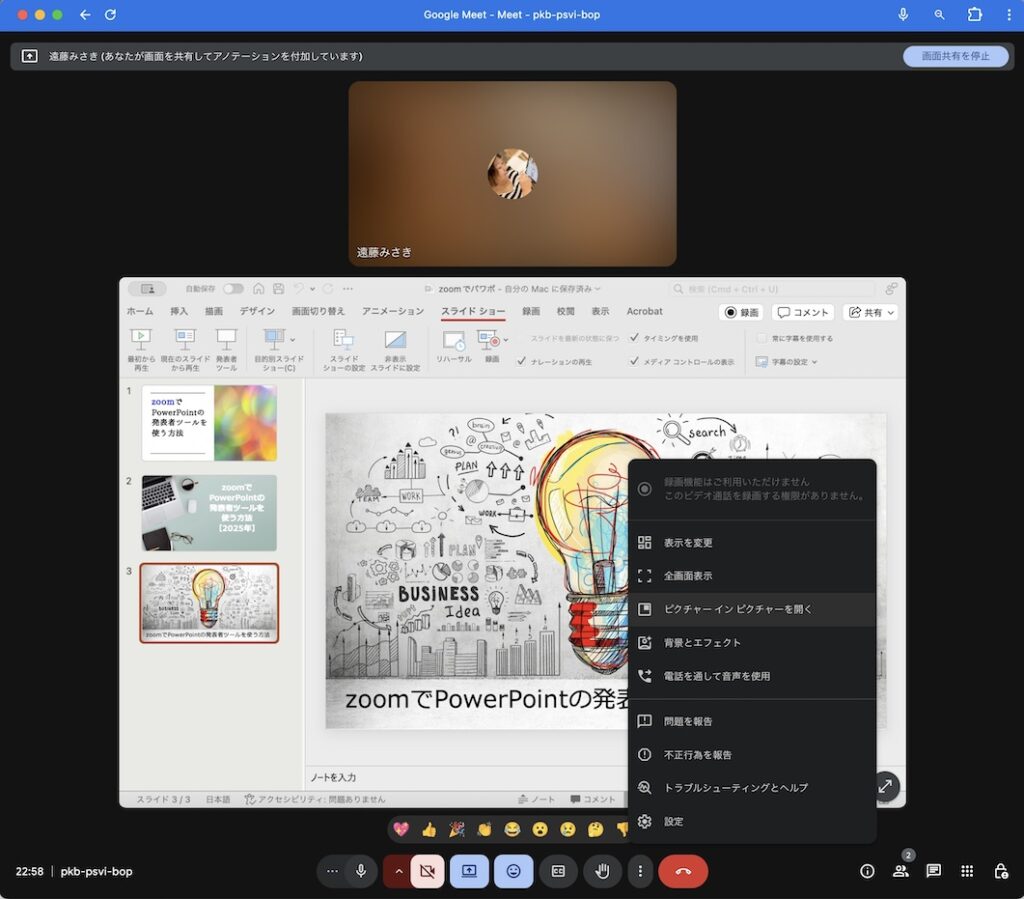This screenshot has width=1024, height=899.
Task: Open the activities grid icon
Action: tap(967, 871)
